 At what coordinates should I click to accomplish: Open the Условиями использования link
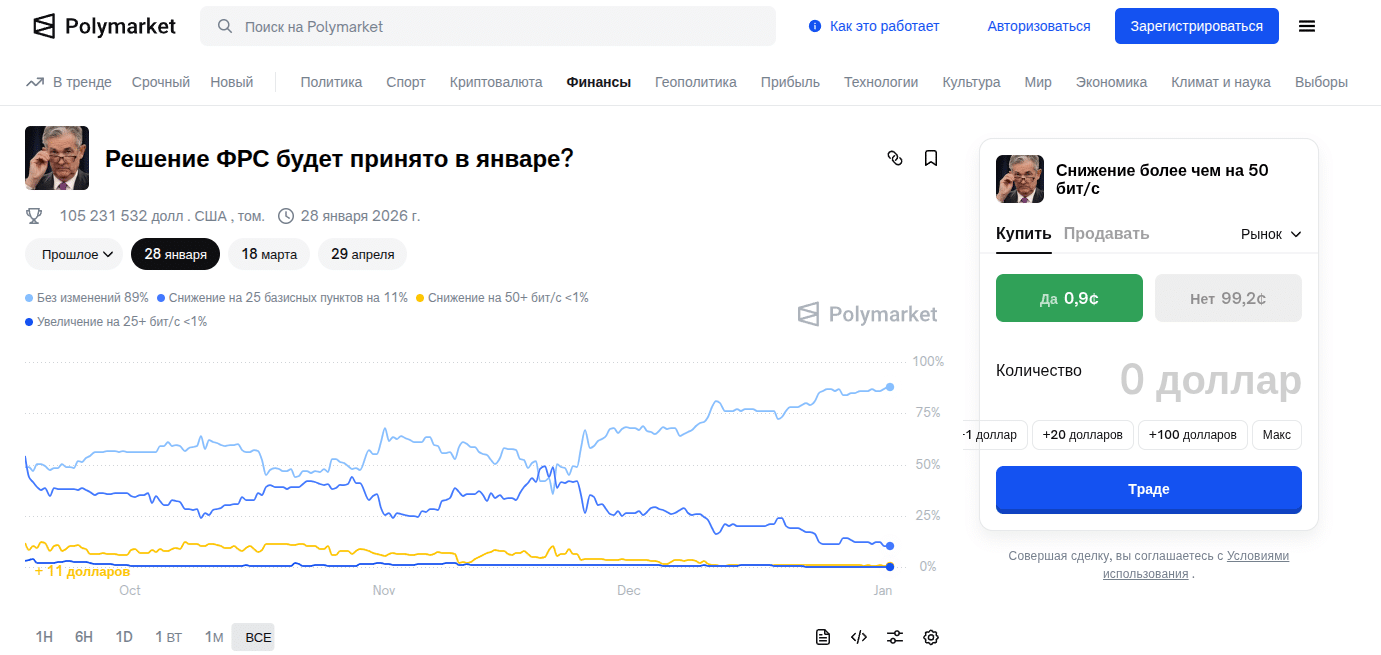pyautogui.click(x=1194, y=565)
